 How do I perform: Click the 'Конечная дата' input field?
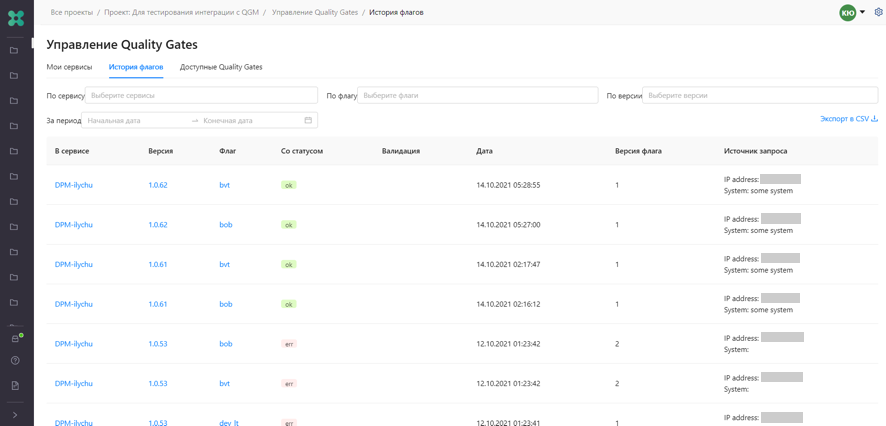[x=250, y=120]
